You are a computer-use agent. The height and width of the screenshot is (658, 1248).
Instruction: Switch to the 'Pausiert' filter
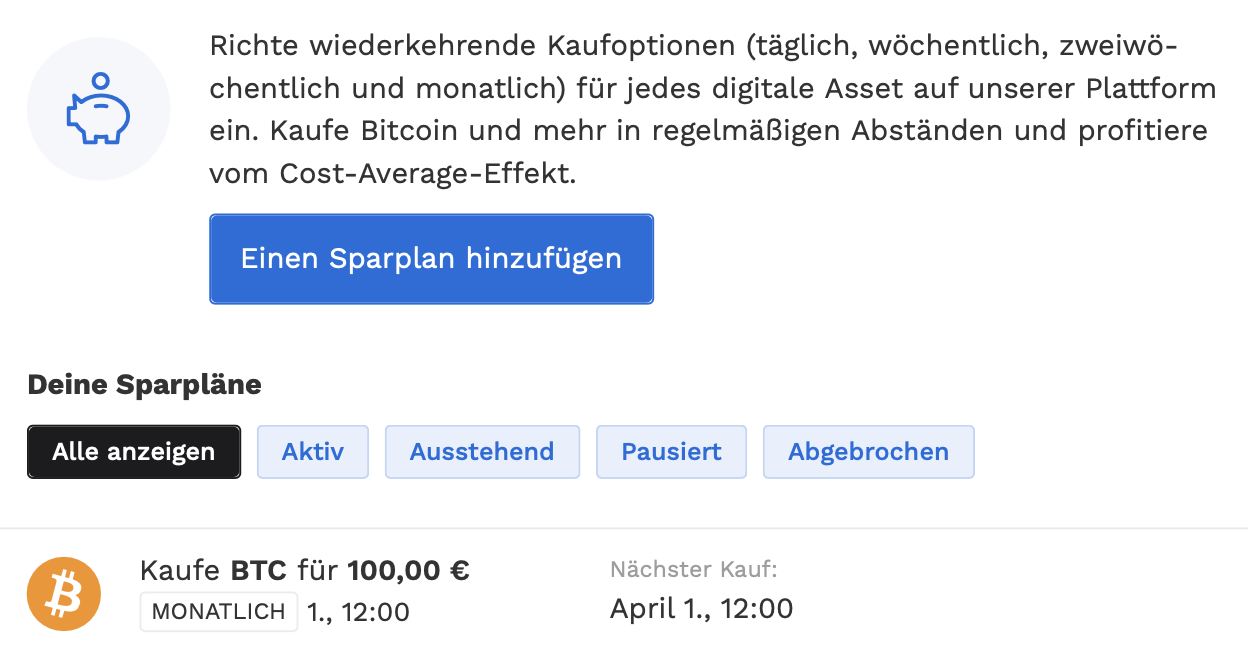[x=671, y=452]
